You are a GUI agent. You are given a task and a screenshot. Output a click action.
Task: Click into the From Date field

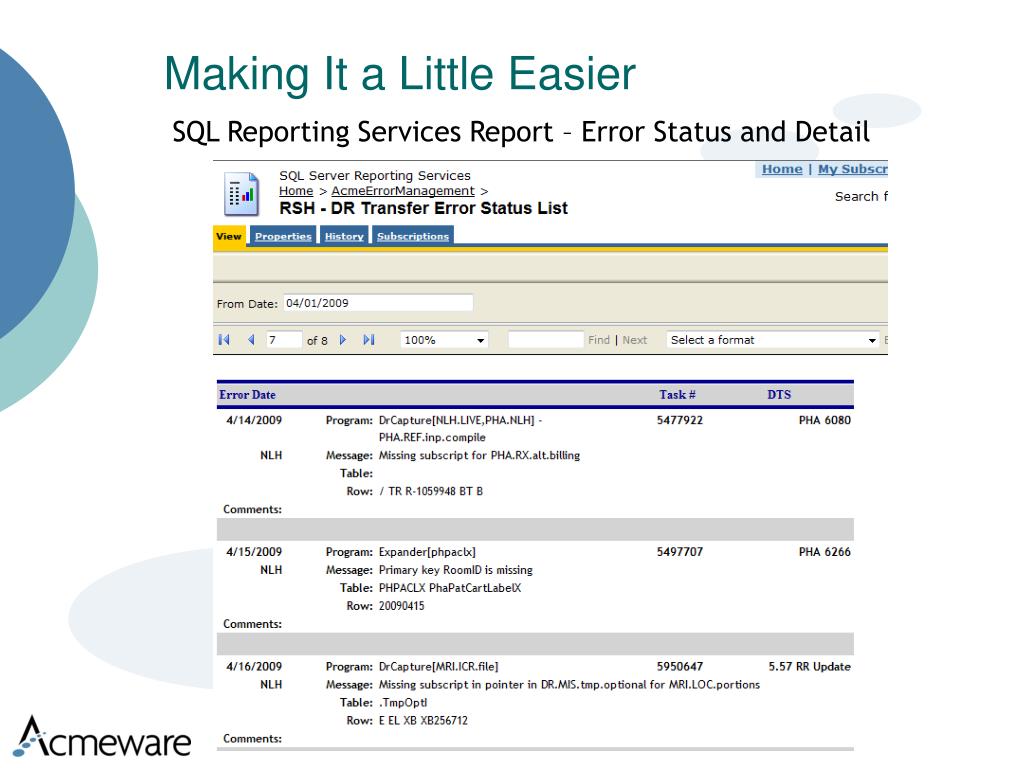(x=378, y=303)
